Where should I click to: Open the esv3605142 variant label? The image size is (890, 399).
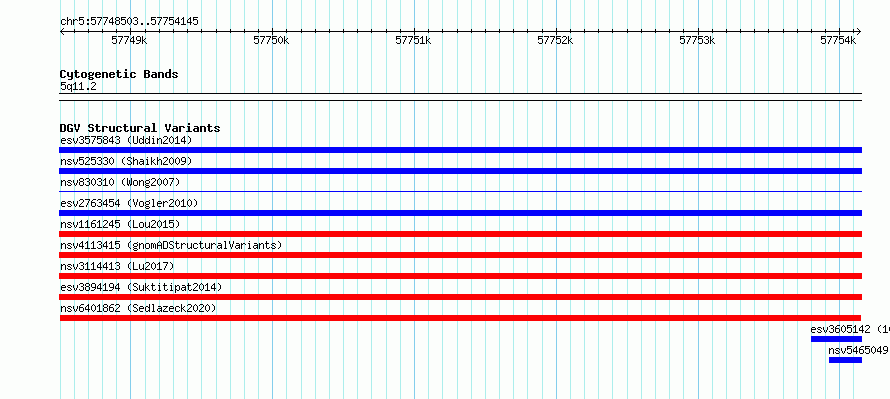850,329
